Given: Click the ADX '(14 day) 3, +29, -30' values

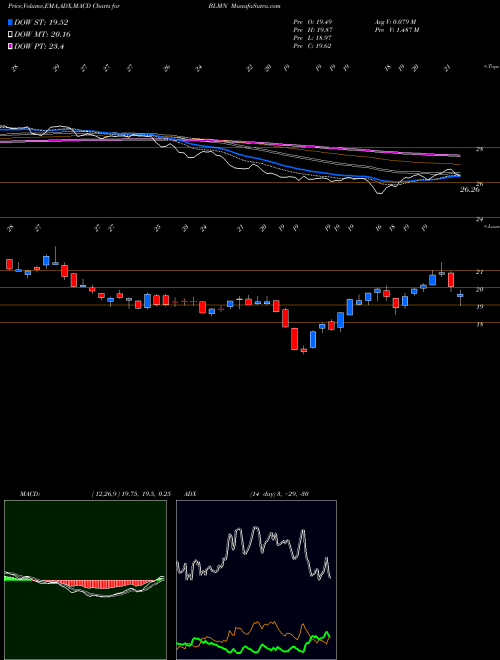Looking at the screenshot, I should pyautogui.click(x=279, y=494).
